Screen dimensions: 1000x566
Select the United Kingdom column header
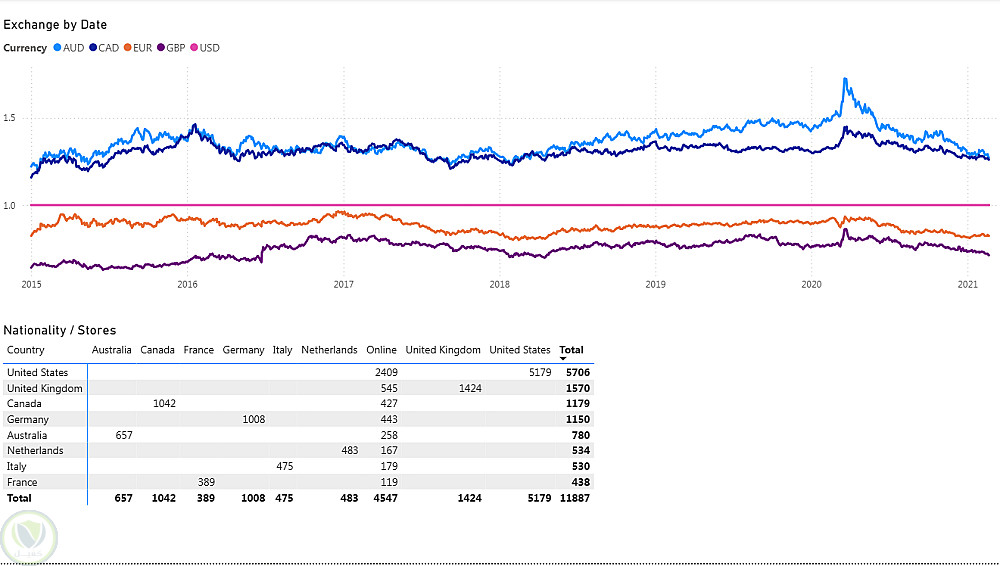[441, 350]
